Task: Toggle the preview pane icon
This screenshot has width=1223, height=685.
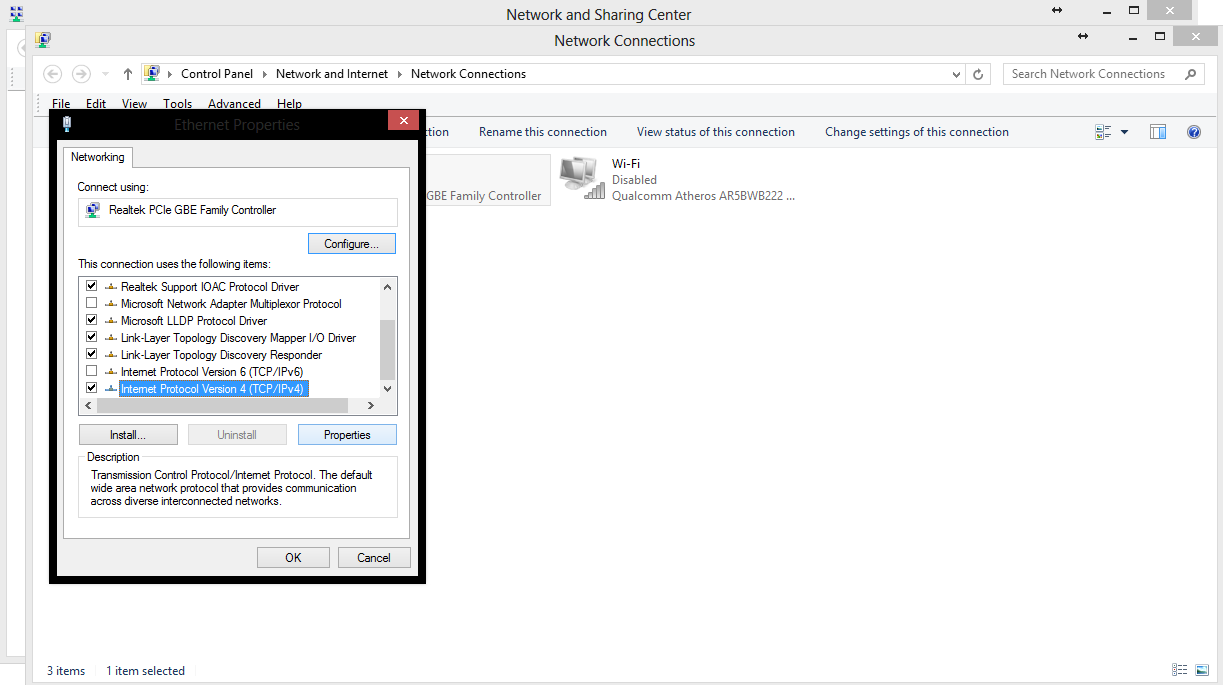Action: click(x=1158, y=132)
